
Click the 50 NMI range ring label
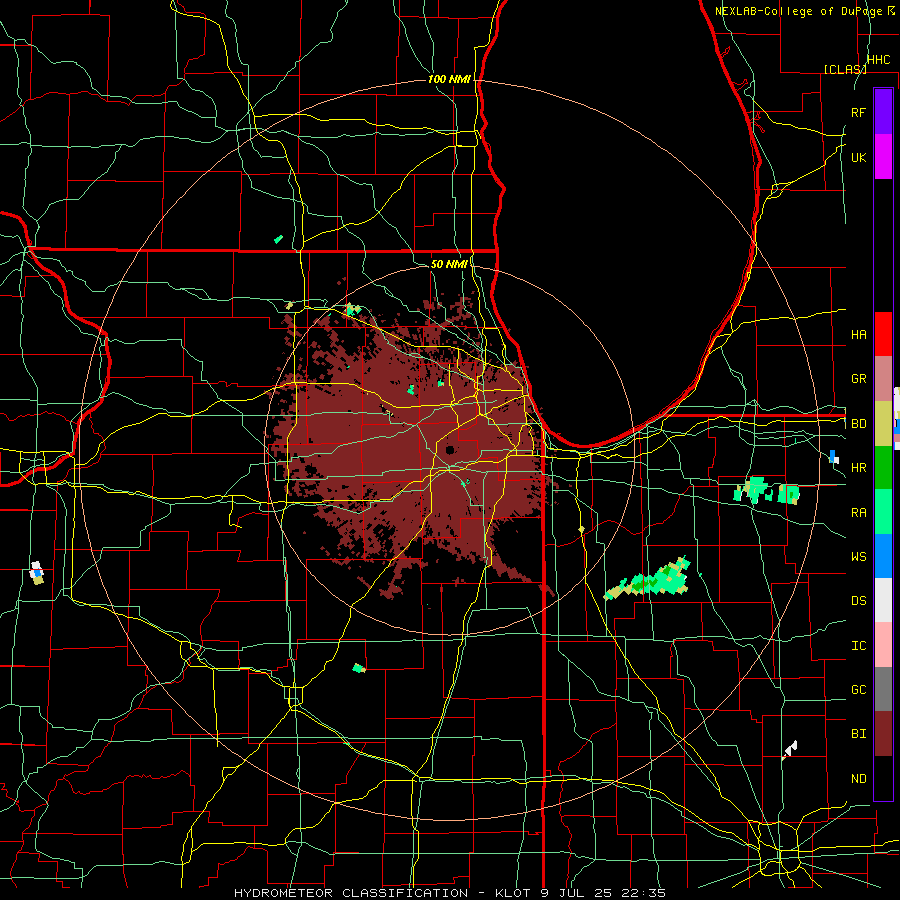(x=449, y=264)
